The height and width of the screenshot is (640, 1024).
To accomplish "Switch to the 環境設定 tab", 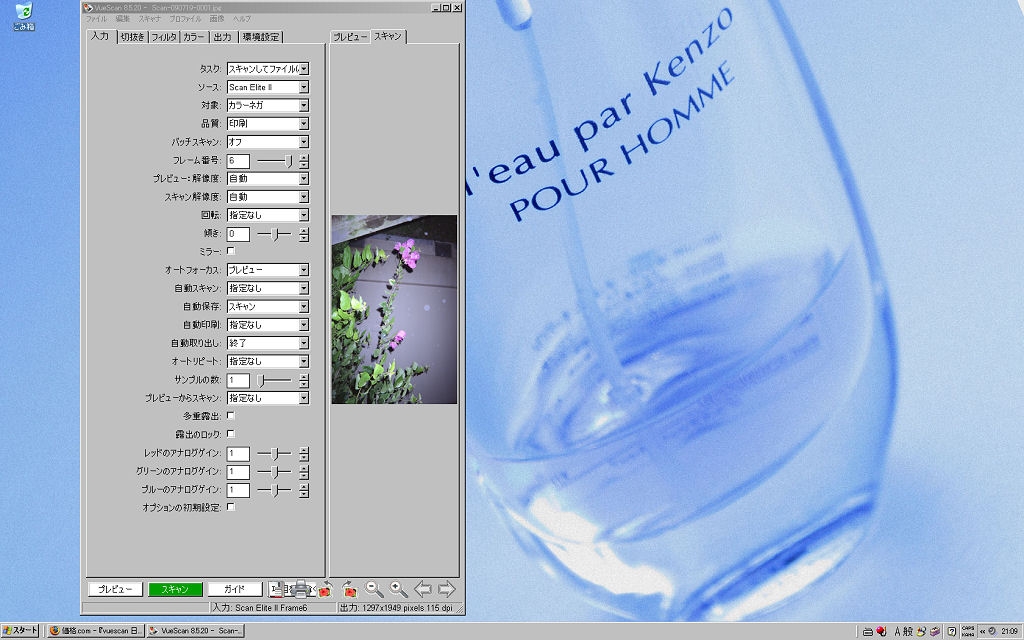I will 261,37.
